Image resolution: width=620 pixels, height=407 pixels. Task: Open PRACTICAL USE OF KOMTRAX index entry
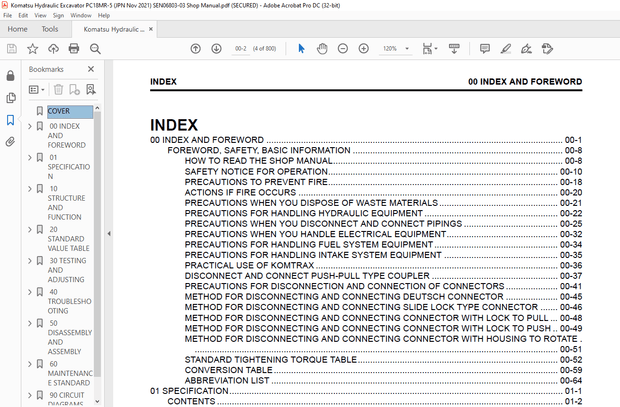[249, 265]
